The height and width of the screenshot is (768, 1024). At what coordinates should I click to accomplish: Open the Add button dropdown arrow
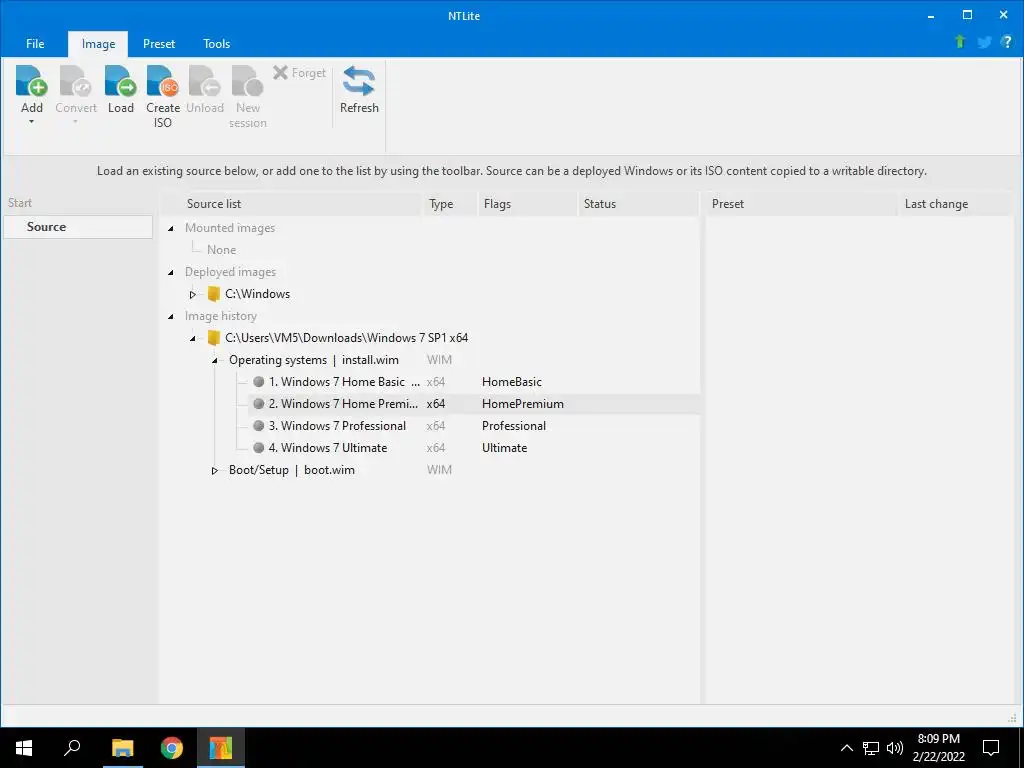(31, 122)
